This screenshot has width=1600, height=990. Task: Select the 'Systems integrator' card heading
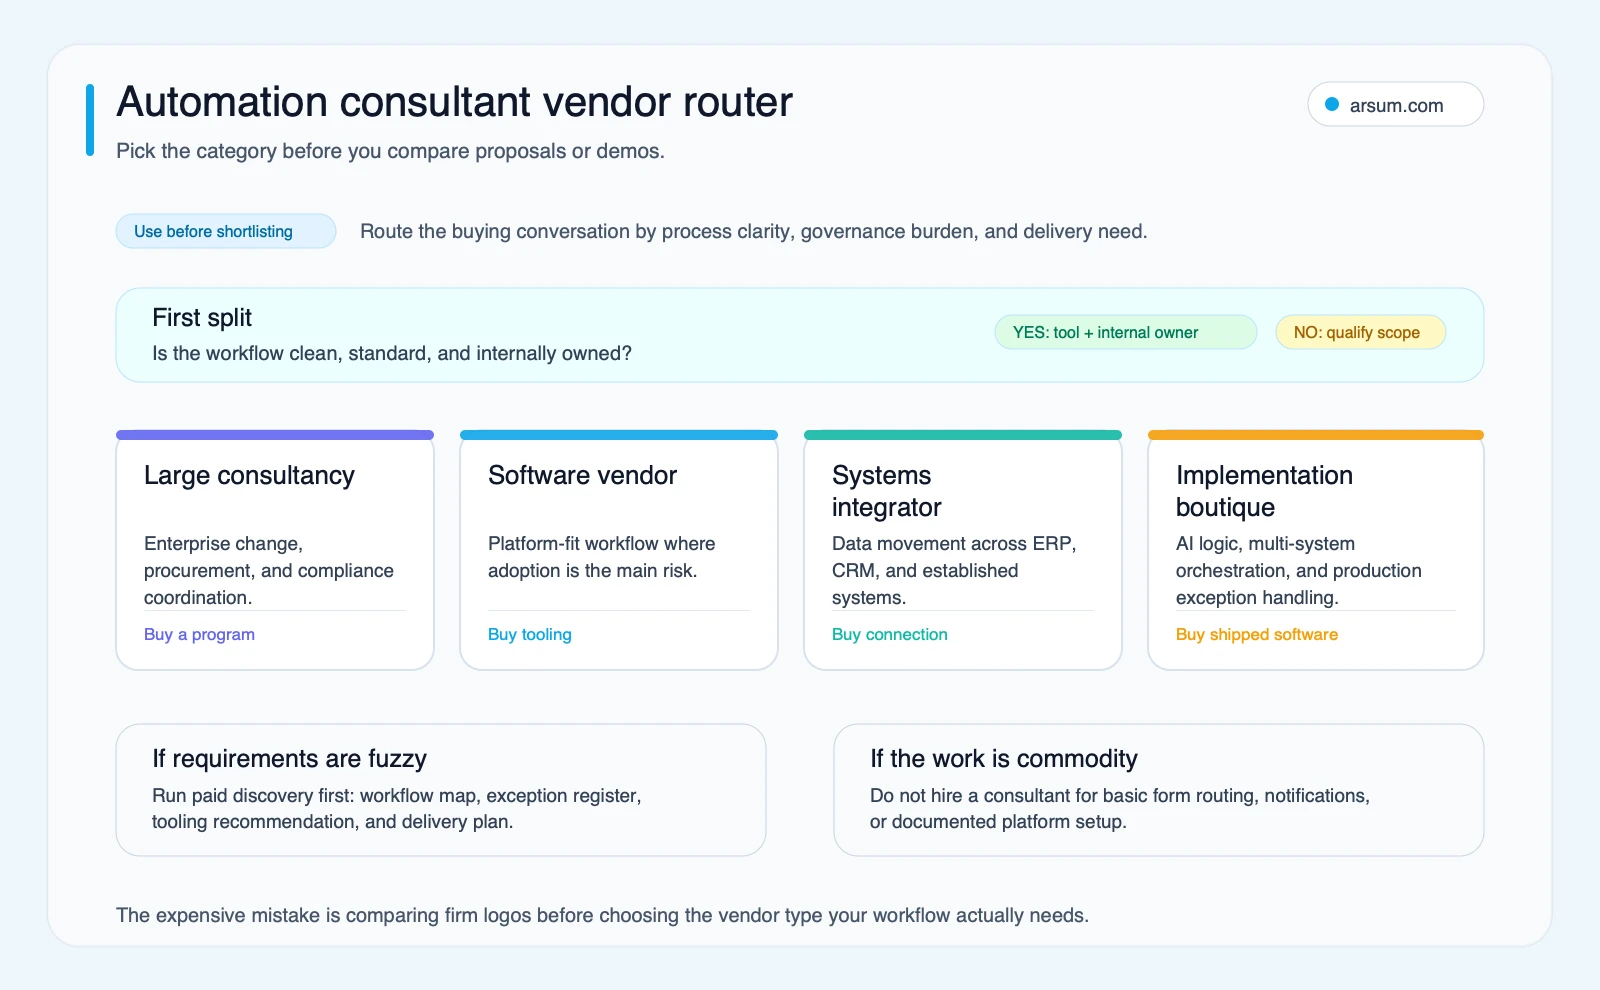click(x=886, y=491)
